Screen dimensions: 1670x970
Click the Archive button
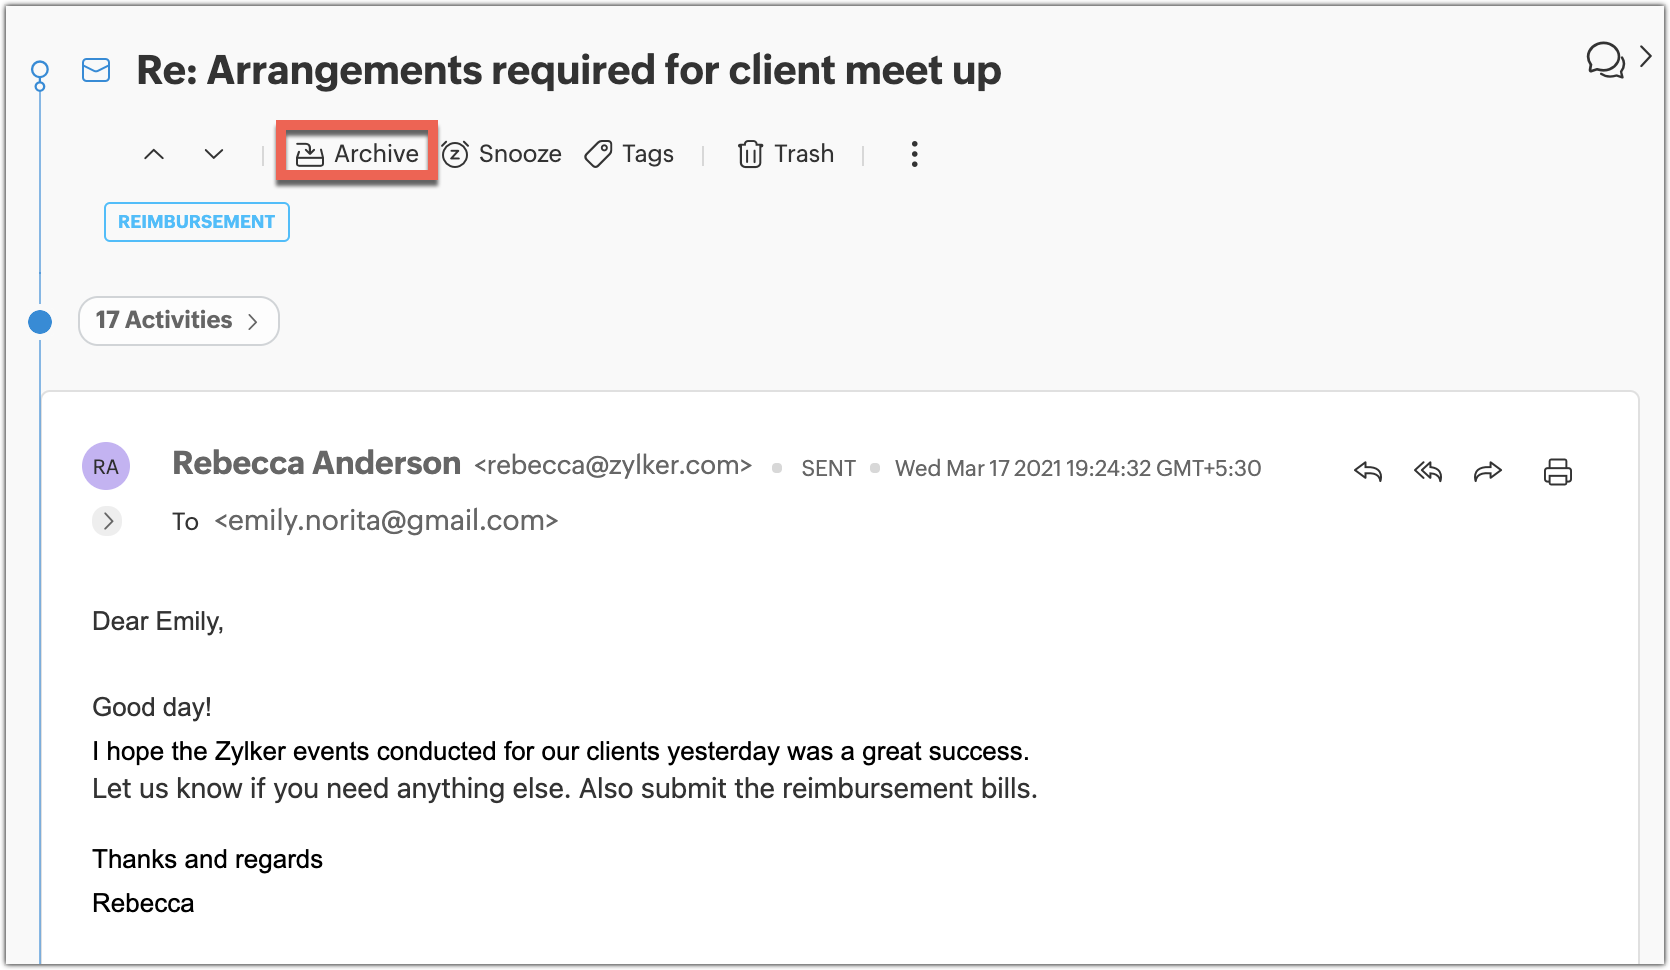357,154
